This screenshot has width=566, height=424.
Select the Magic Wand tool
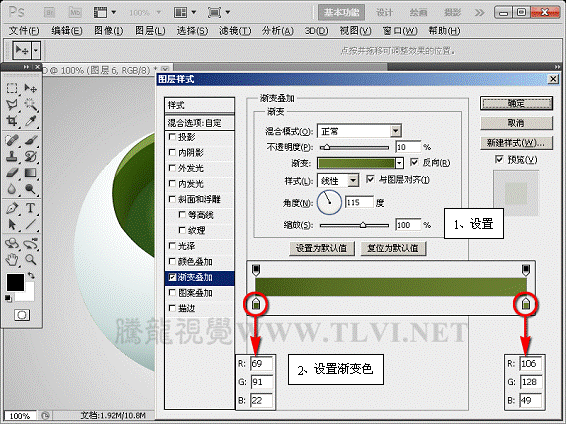(x=31, y=104)
